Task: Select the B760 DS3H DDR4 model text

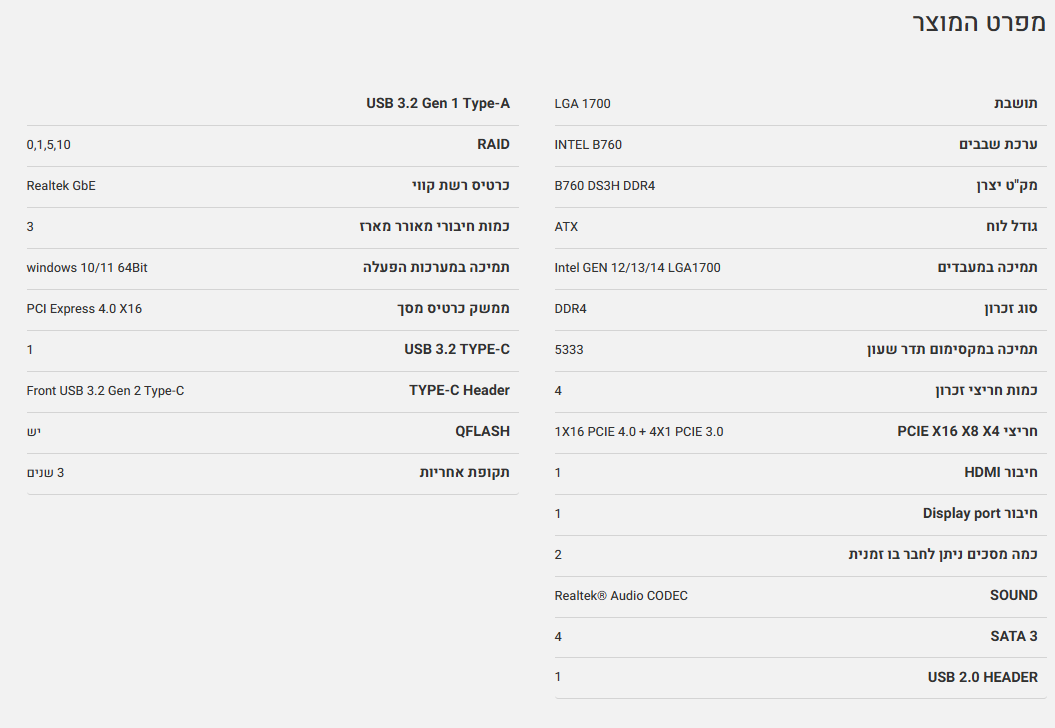Action: pos(604,186)
